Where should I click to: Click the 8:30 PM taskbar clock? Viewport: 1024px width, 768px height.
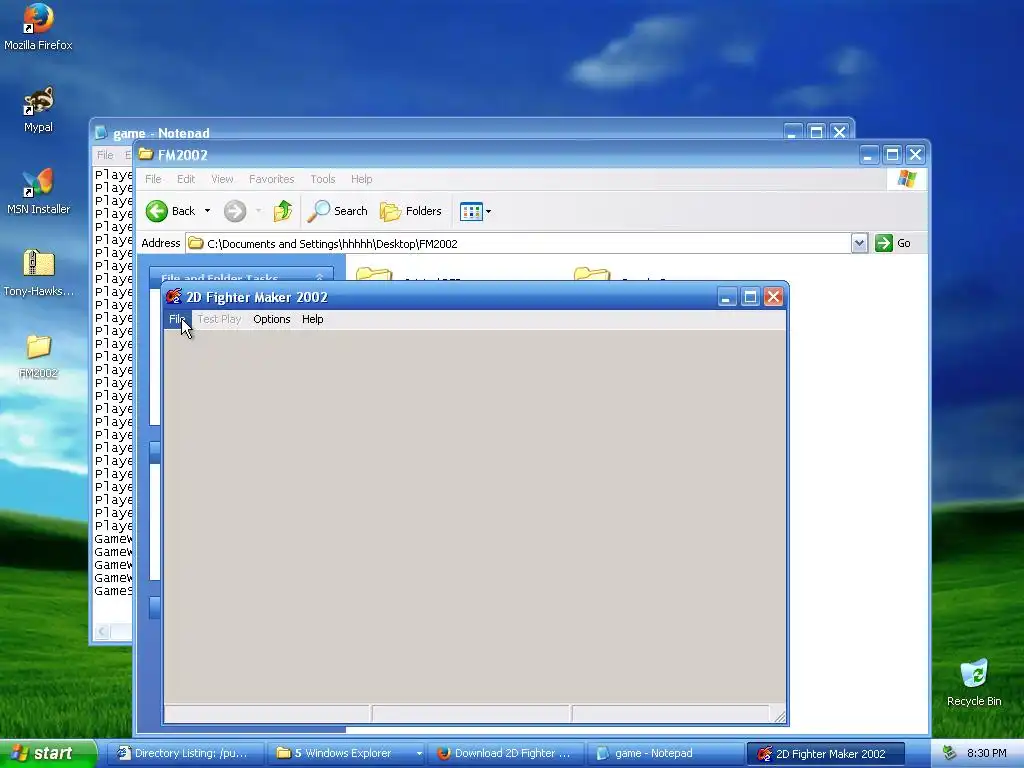(x=986, y=754)
